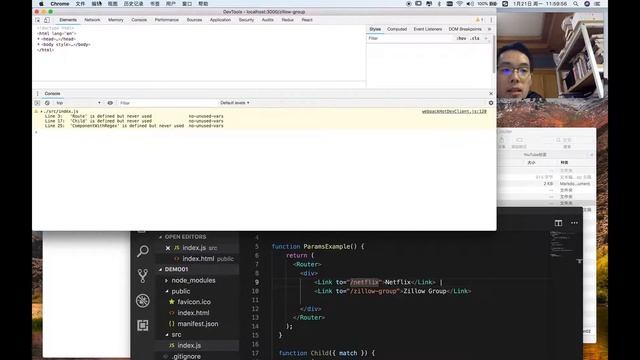Select index.html public in open editors
640x360 pixels.
point(203,259)
